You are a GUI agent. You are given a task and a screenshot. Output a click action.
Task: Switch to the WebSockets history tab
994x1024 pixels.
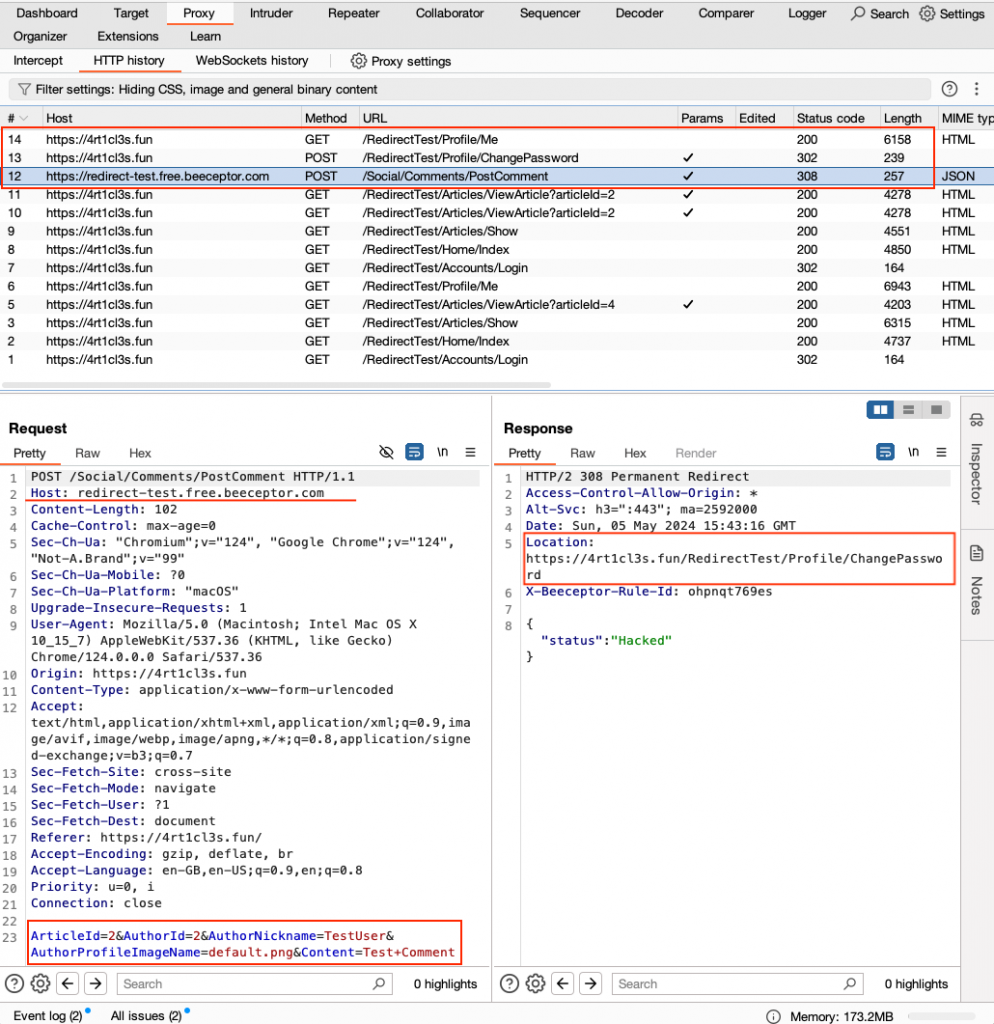click(x=251, y=61)
